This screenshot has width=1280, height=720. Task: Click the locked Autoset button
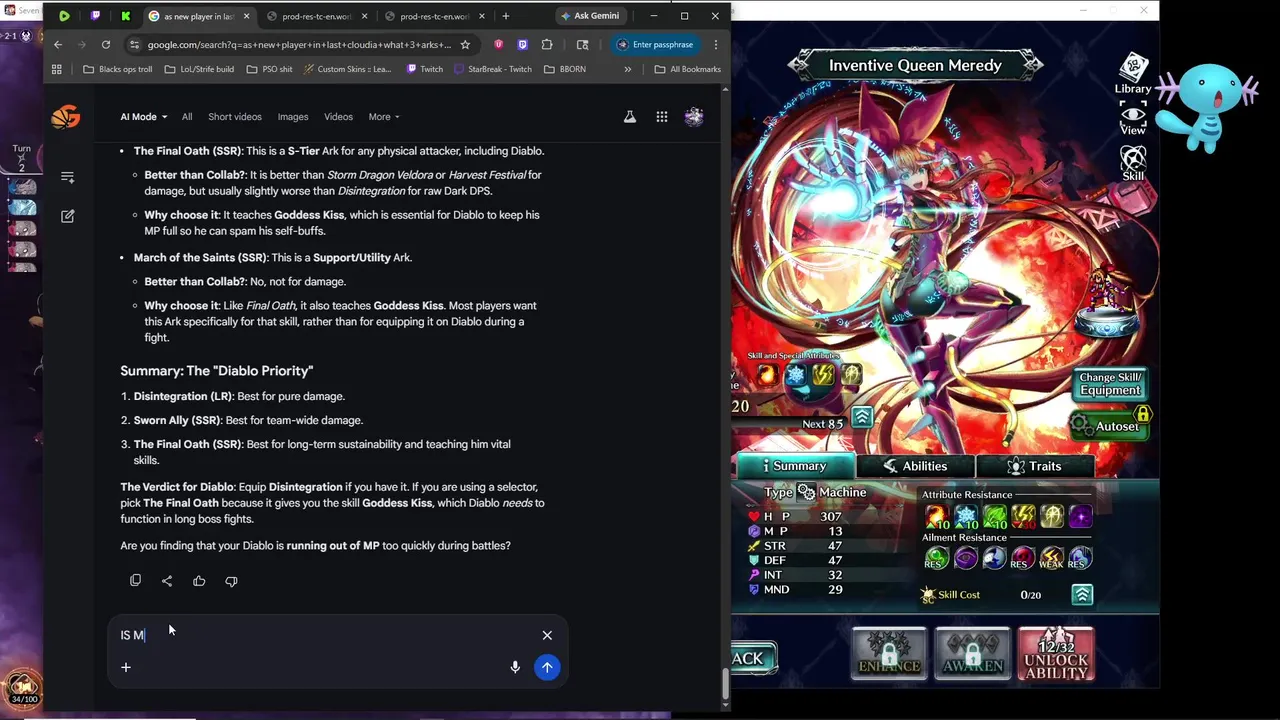(x=1110, y=425)
